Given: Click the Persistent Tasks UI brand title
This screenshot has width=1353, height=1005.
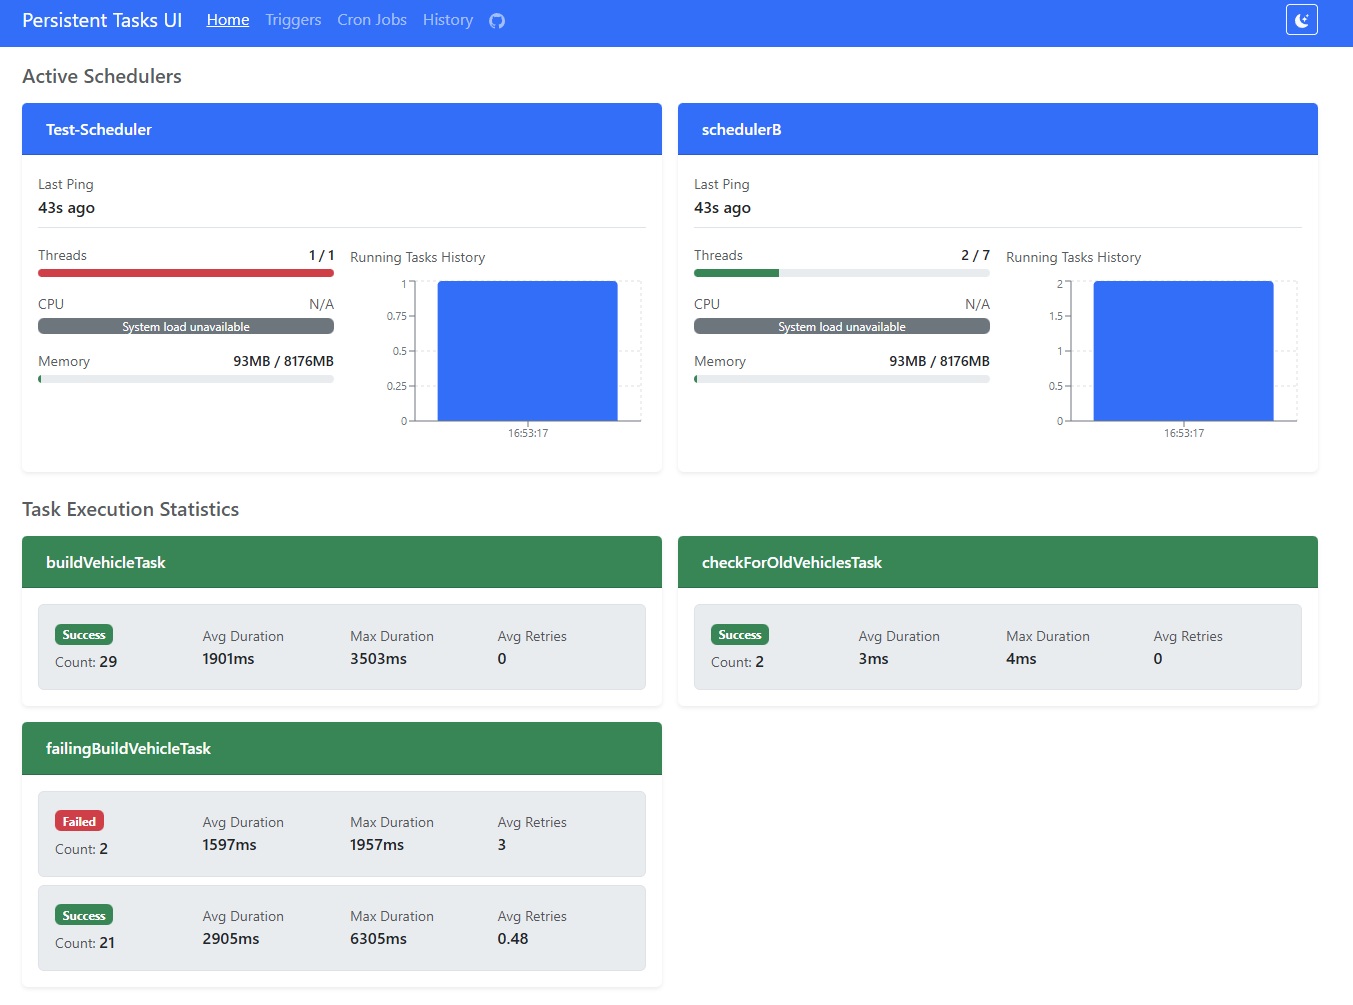Looking at the screenshot, I should tap(102, 20).
